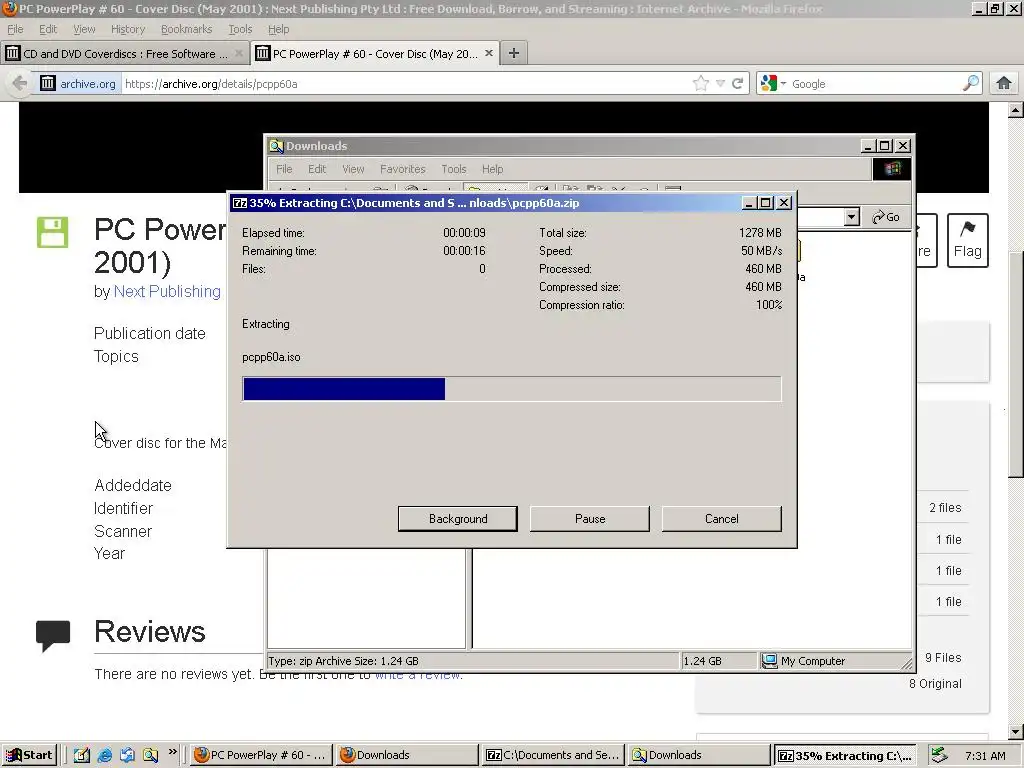Click the green floppy disk software icon
The height and width of the screenshot is (768, 1024).
(52, 232)
